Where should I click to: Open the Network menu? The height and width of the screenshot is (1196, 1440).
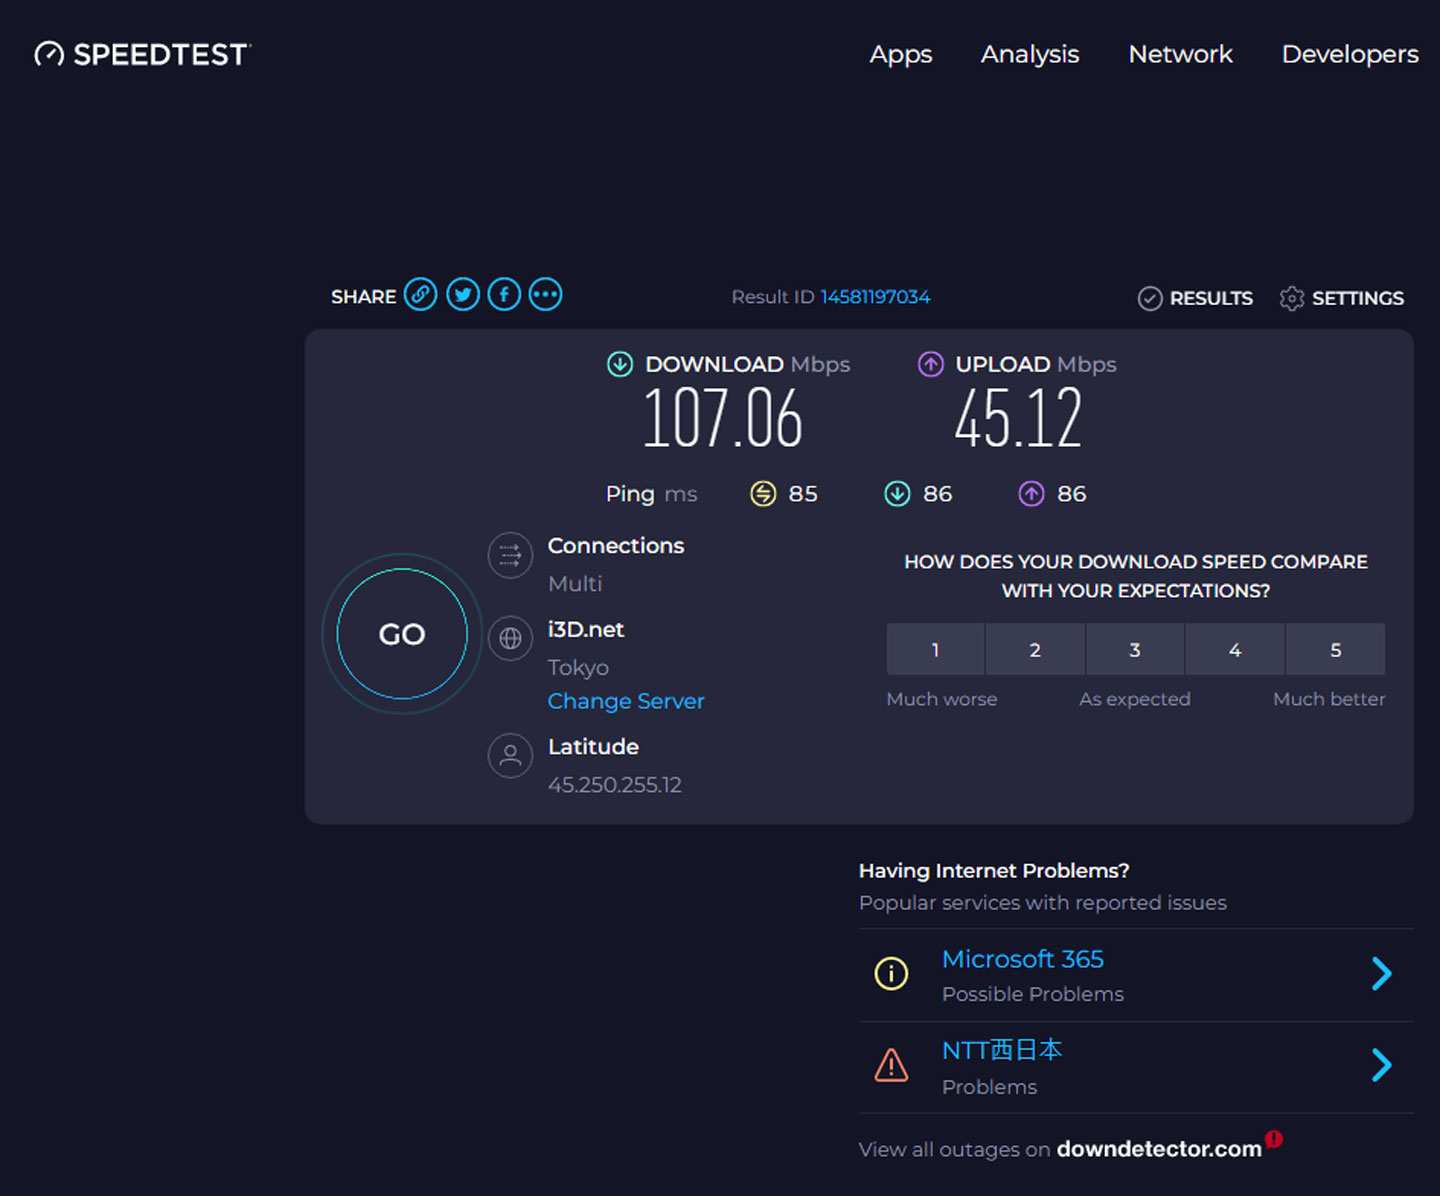1180,54
